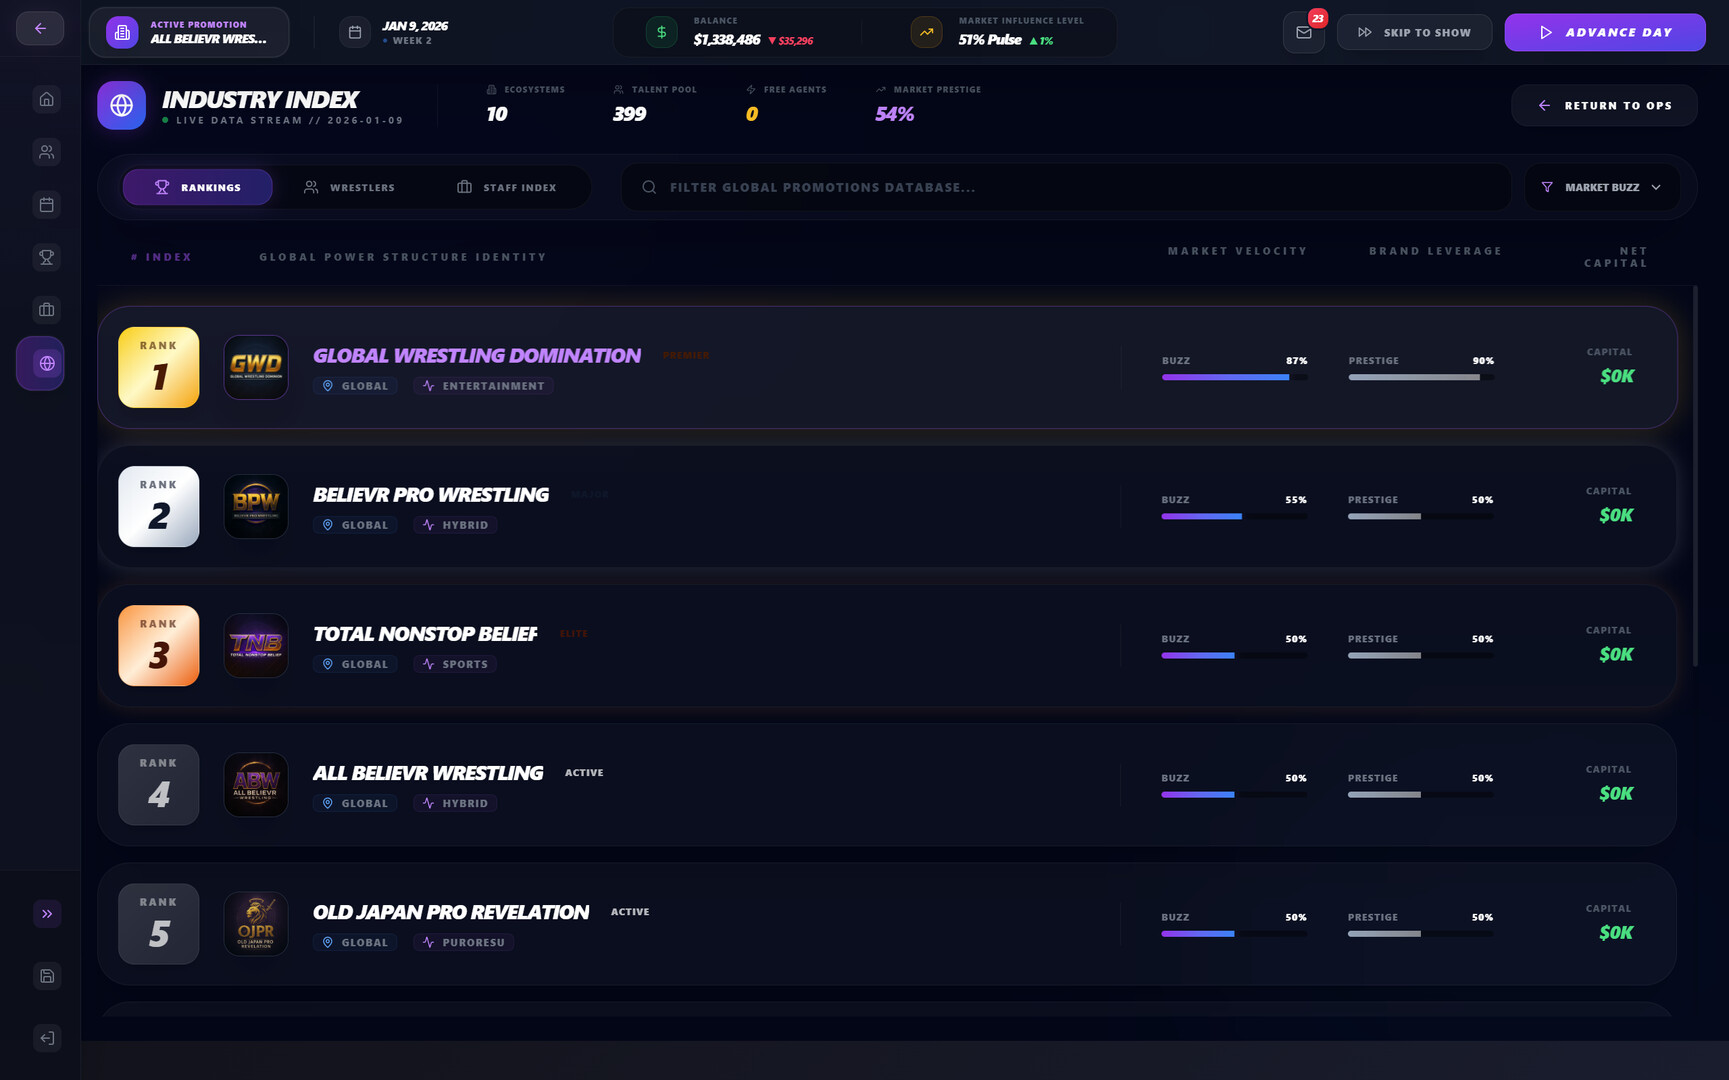Click the Skip to Show button

pyautogui.click(x=1414, y=33)
